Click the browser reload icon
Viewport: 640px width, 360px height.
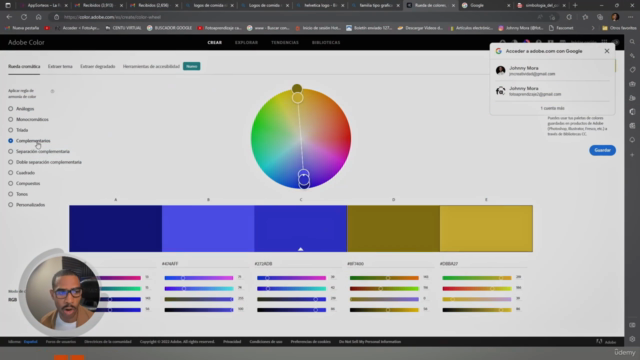24,17
